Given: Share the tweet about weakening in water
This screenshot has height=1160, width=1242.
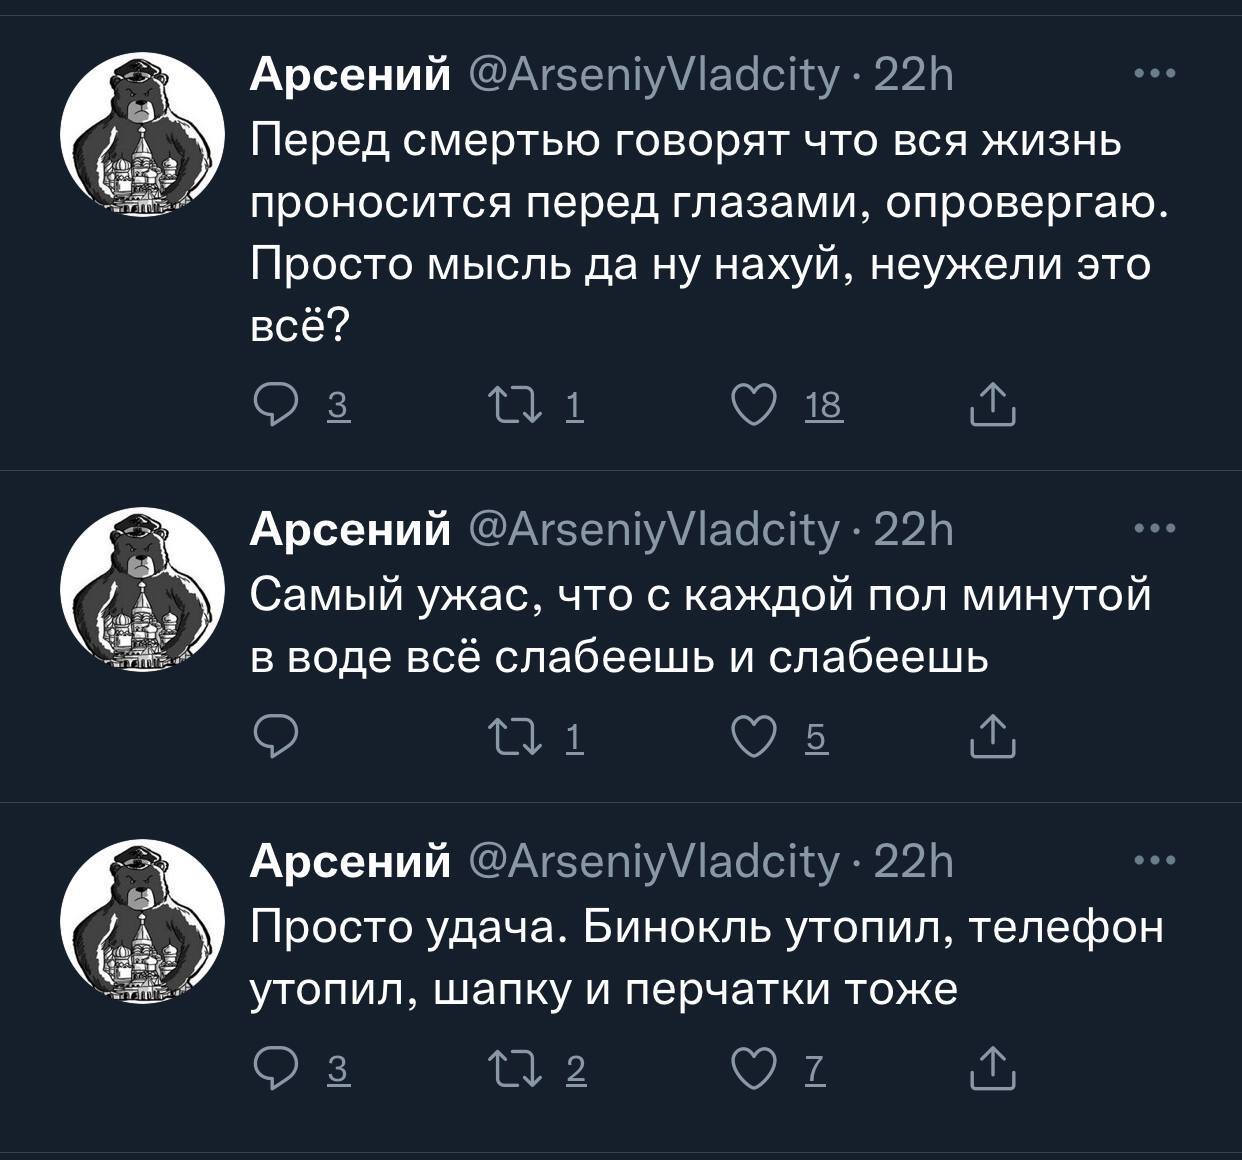Looking at the screenshot, I should 993,738.
